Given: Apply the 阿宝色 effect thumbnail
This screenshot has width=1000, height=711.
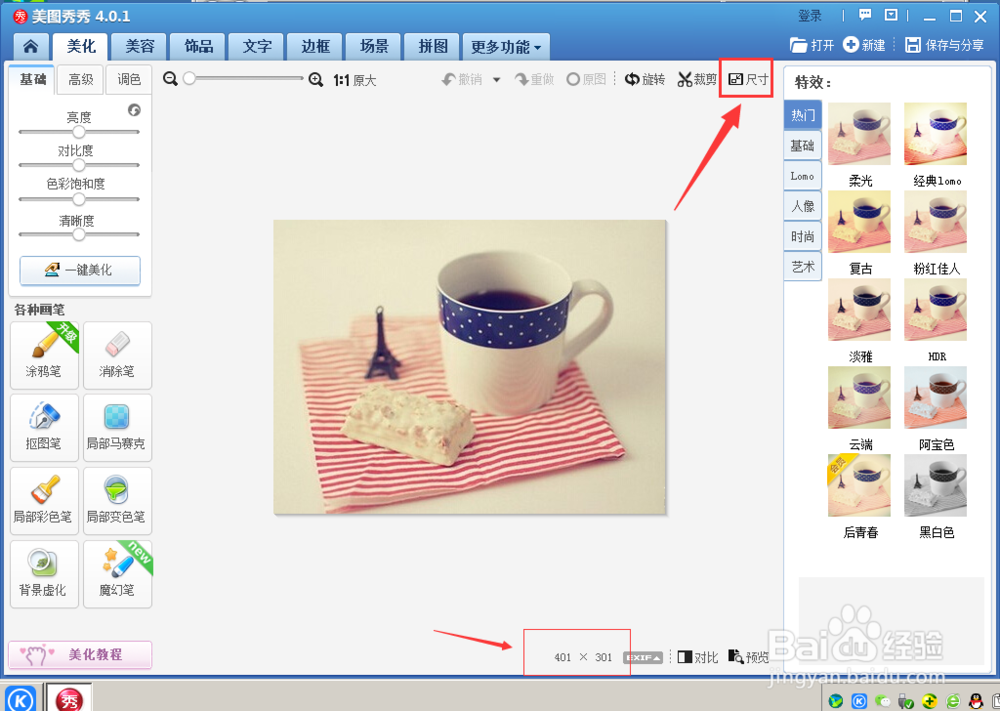Looking at the screenshot, I should (x=935, y=397).
